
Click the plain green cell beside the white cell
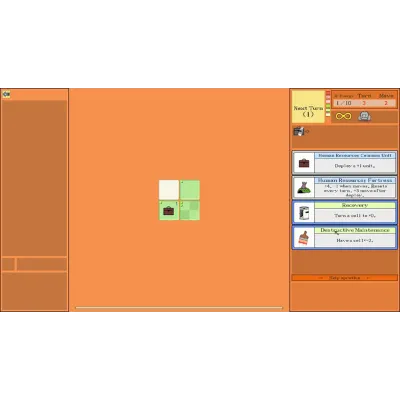point(190,190)
